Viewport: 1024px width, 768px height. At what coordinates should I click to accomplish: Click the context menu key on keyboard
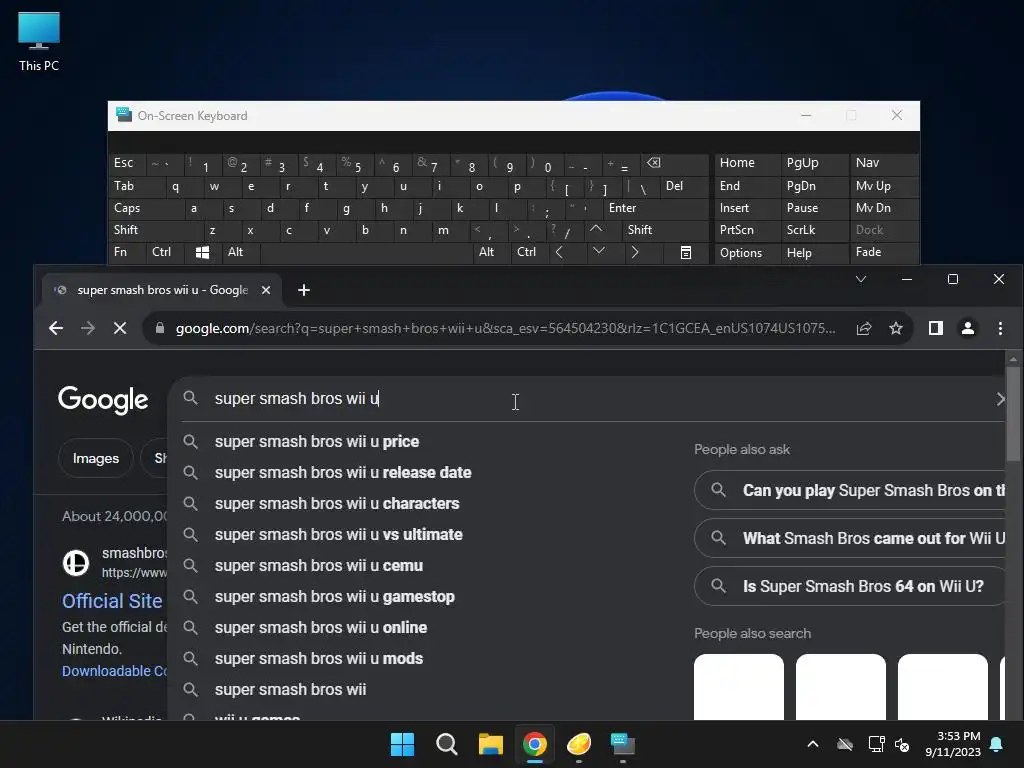(x=686, y=252)
